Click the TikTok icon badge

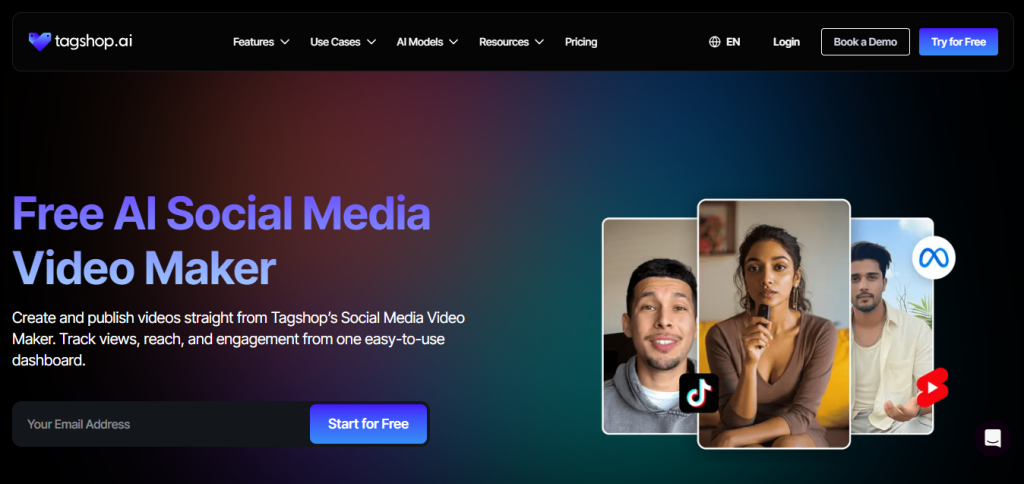pyautogui.click(x=699, y=392)
